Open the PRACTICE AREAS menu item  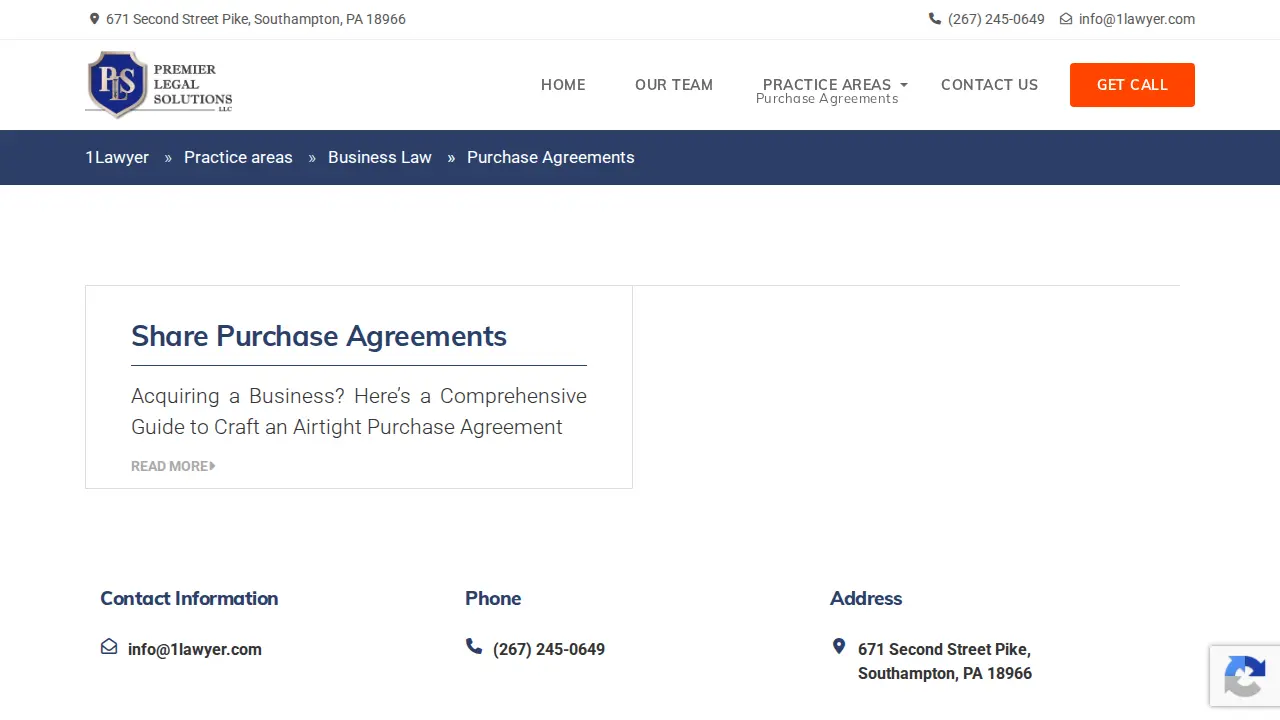click(x=827, y=85)
